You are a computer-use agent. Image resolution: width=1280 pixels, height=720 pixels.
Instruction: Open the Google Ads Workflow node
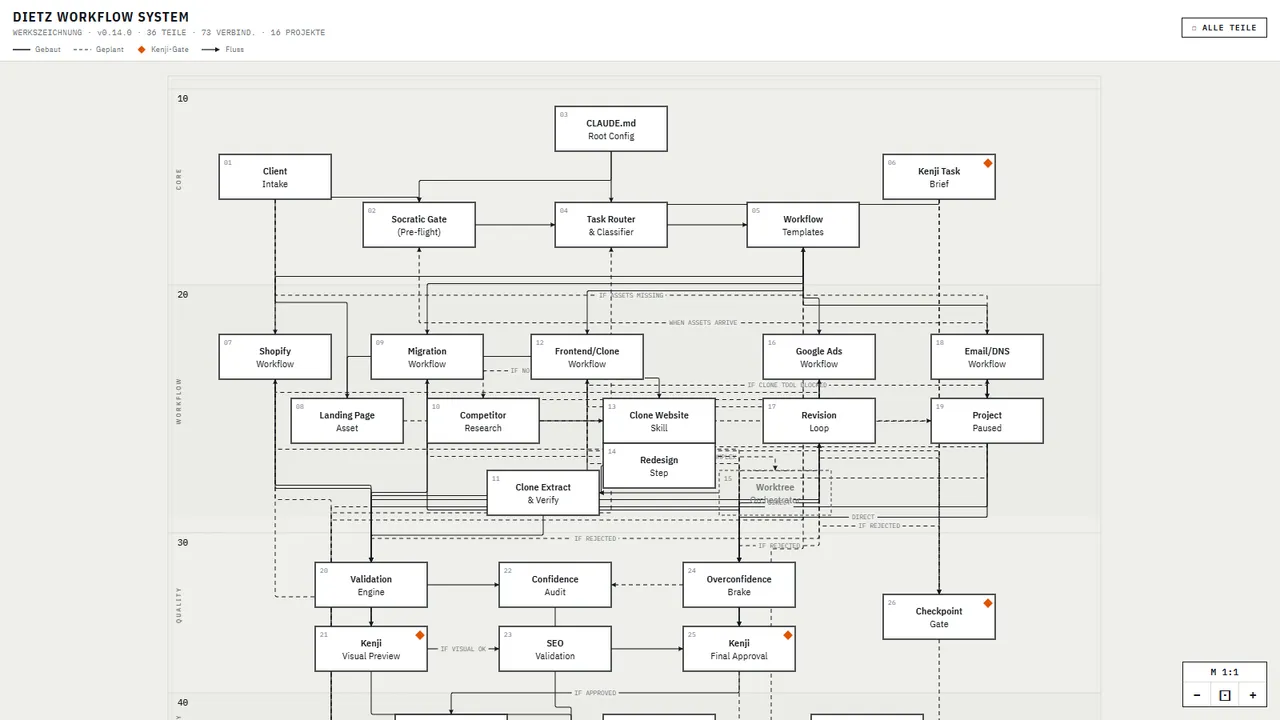(819, 357)
